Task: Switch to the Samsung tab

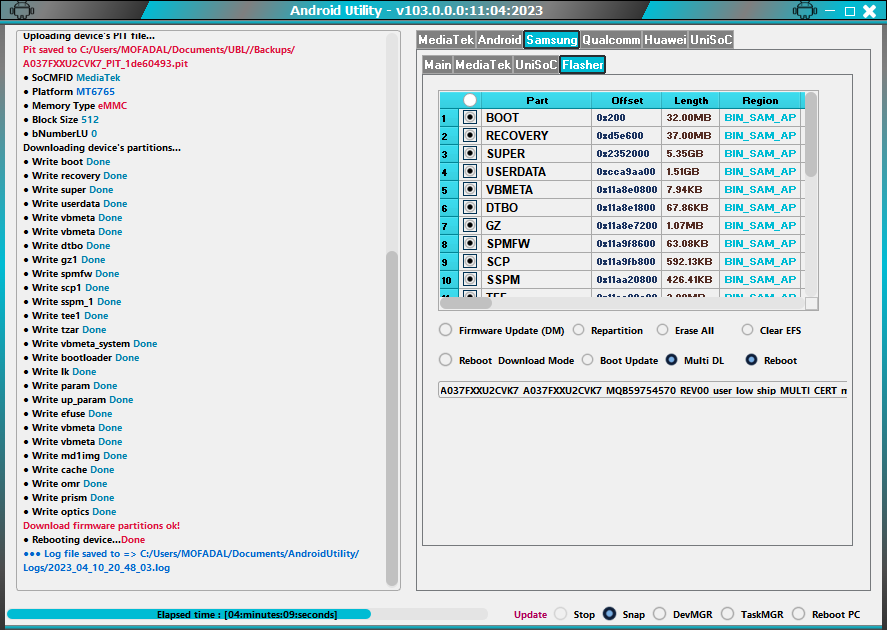Action: [552, 40]
